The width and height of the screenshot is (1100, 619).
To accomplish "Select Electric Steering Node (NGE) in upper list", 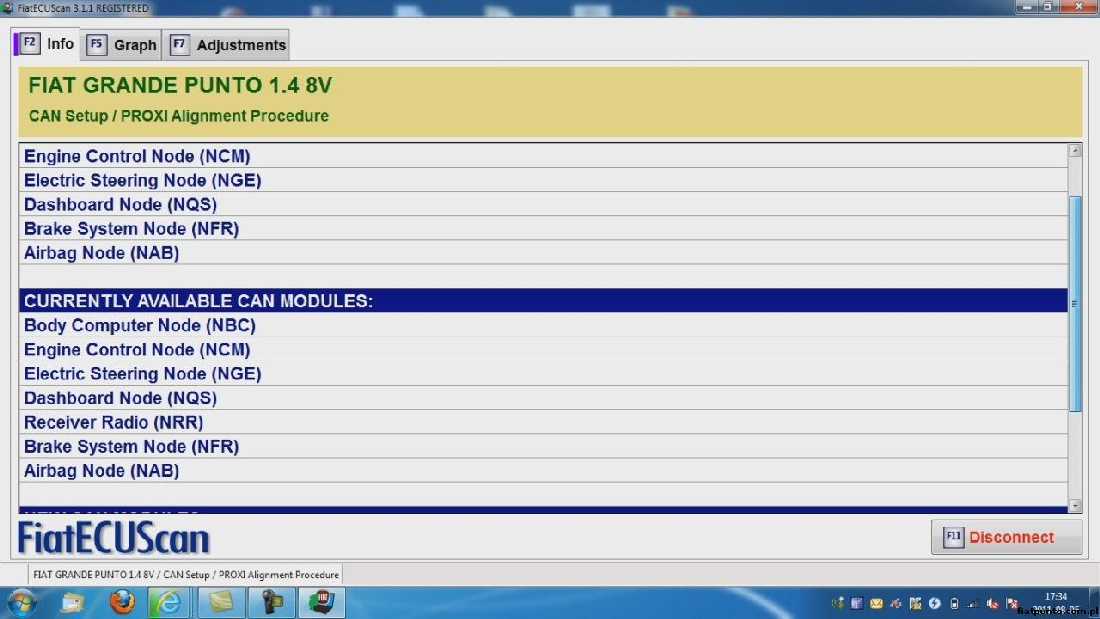I will pos(543,180).
